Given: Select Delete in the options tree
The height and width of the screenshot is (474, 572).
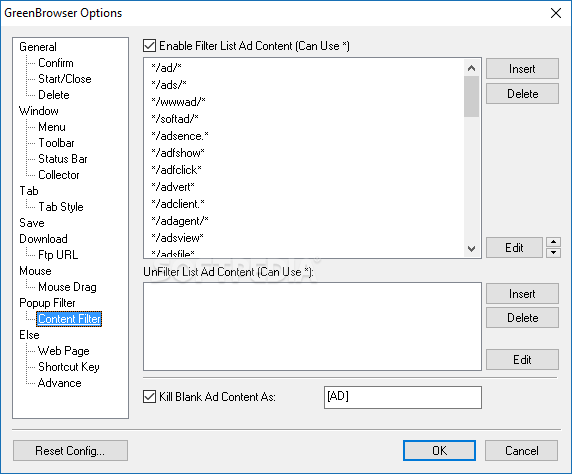Looking at the screenshot, I should tap(54, 95).
